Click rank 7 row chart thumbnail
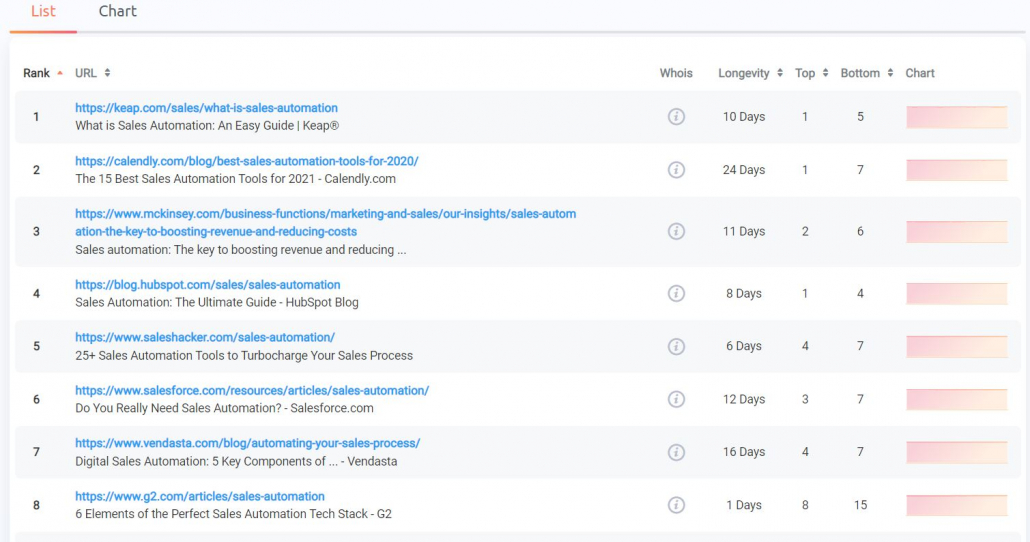 click(956, 452)
